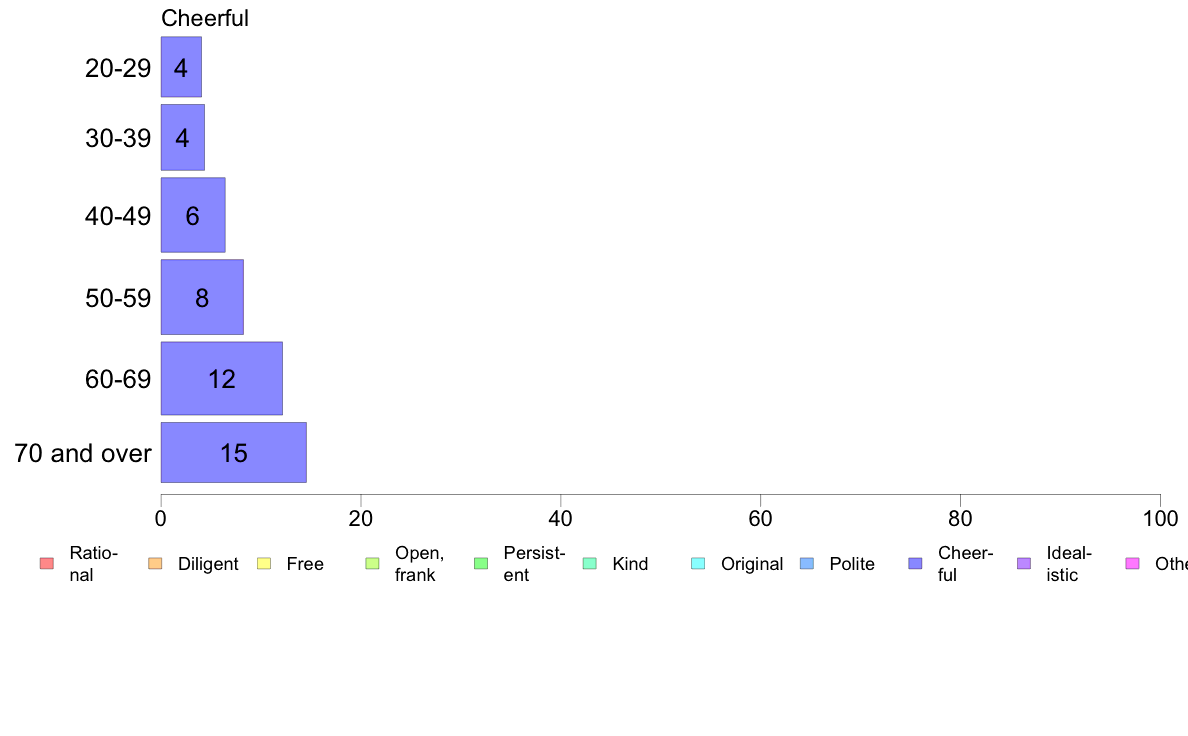The height and width of the screenshot is (736, 1188).
Task: Click the Kind legend swatch
Action: (589, 563)
